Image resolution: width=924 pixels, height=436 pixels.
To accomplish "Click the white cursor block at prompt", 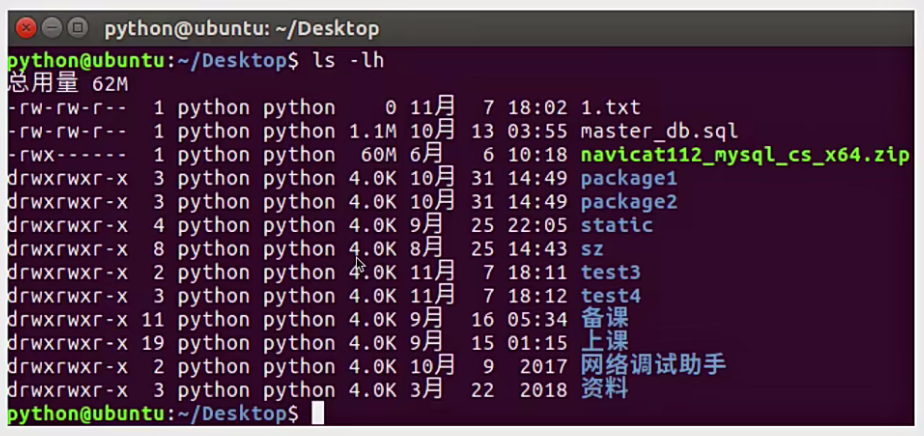I will point(318,413).
